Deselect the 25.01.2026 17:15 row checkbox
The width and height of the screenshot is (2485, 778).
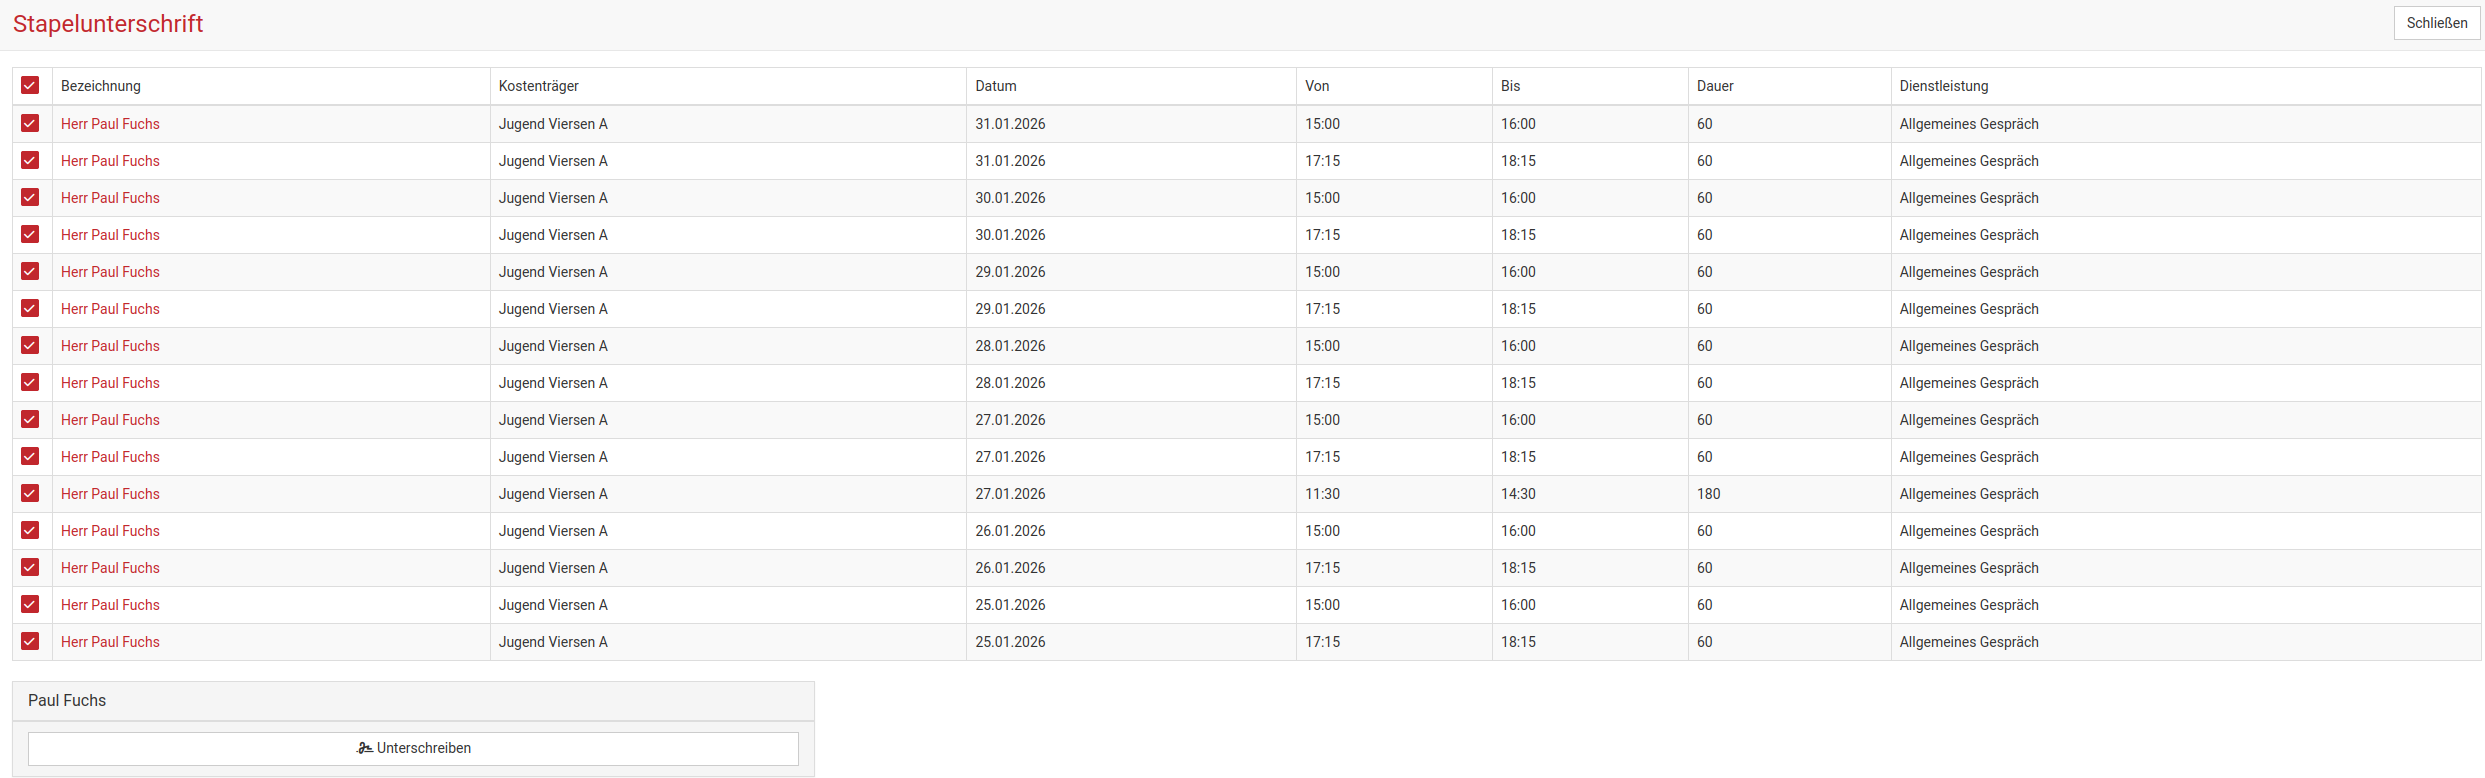click(x=30, y=642)
